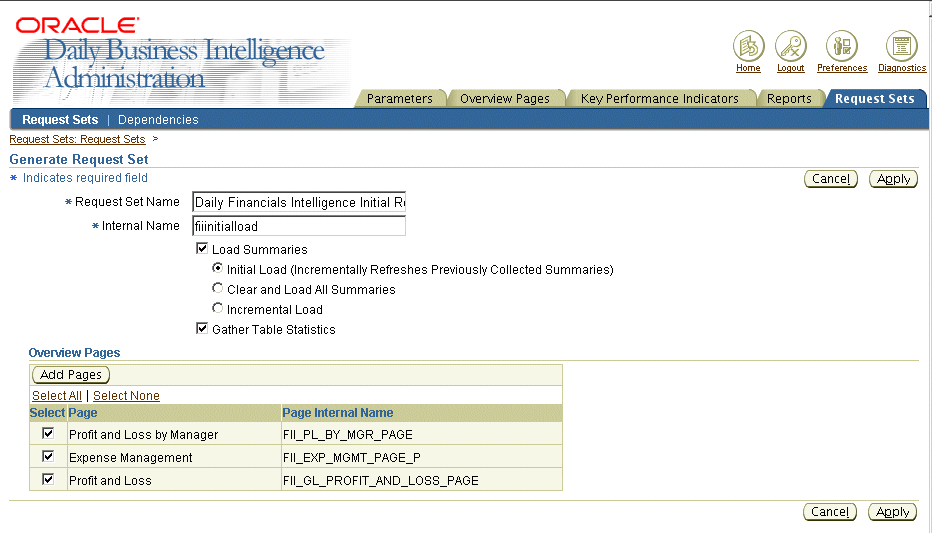Open the Reports tab

789,99
